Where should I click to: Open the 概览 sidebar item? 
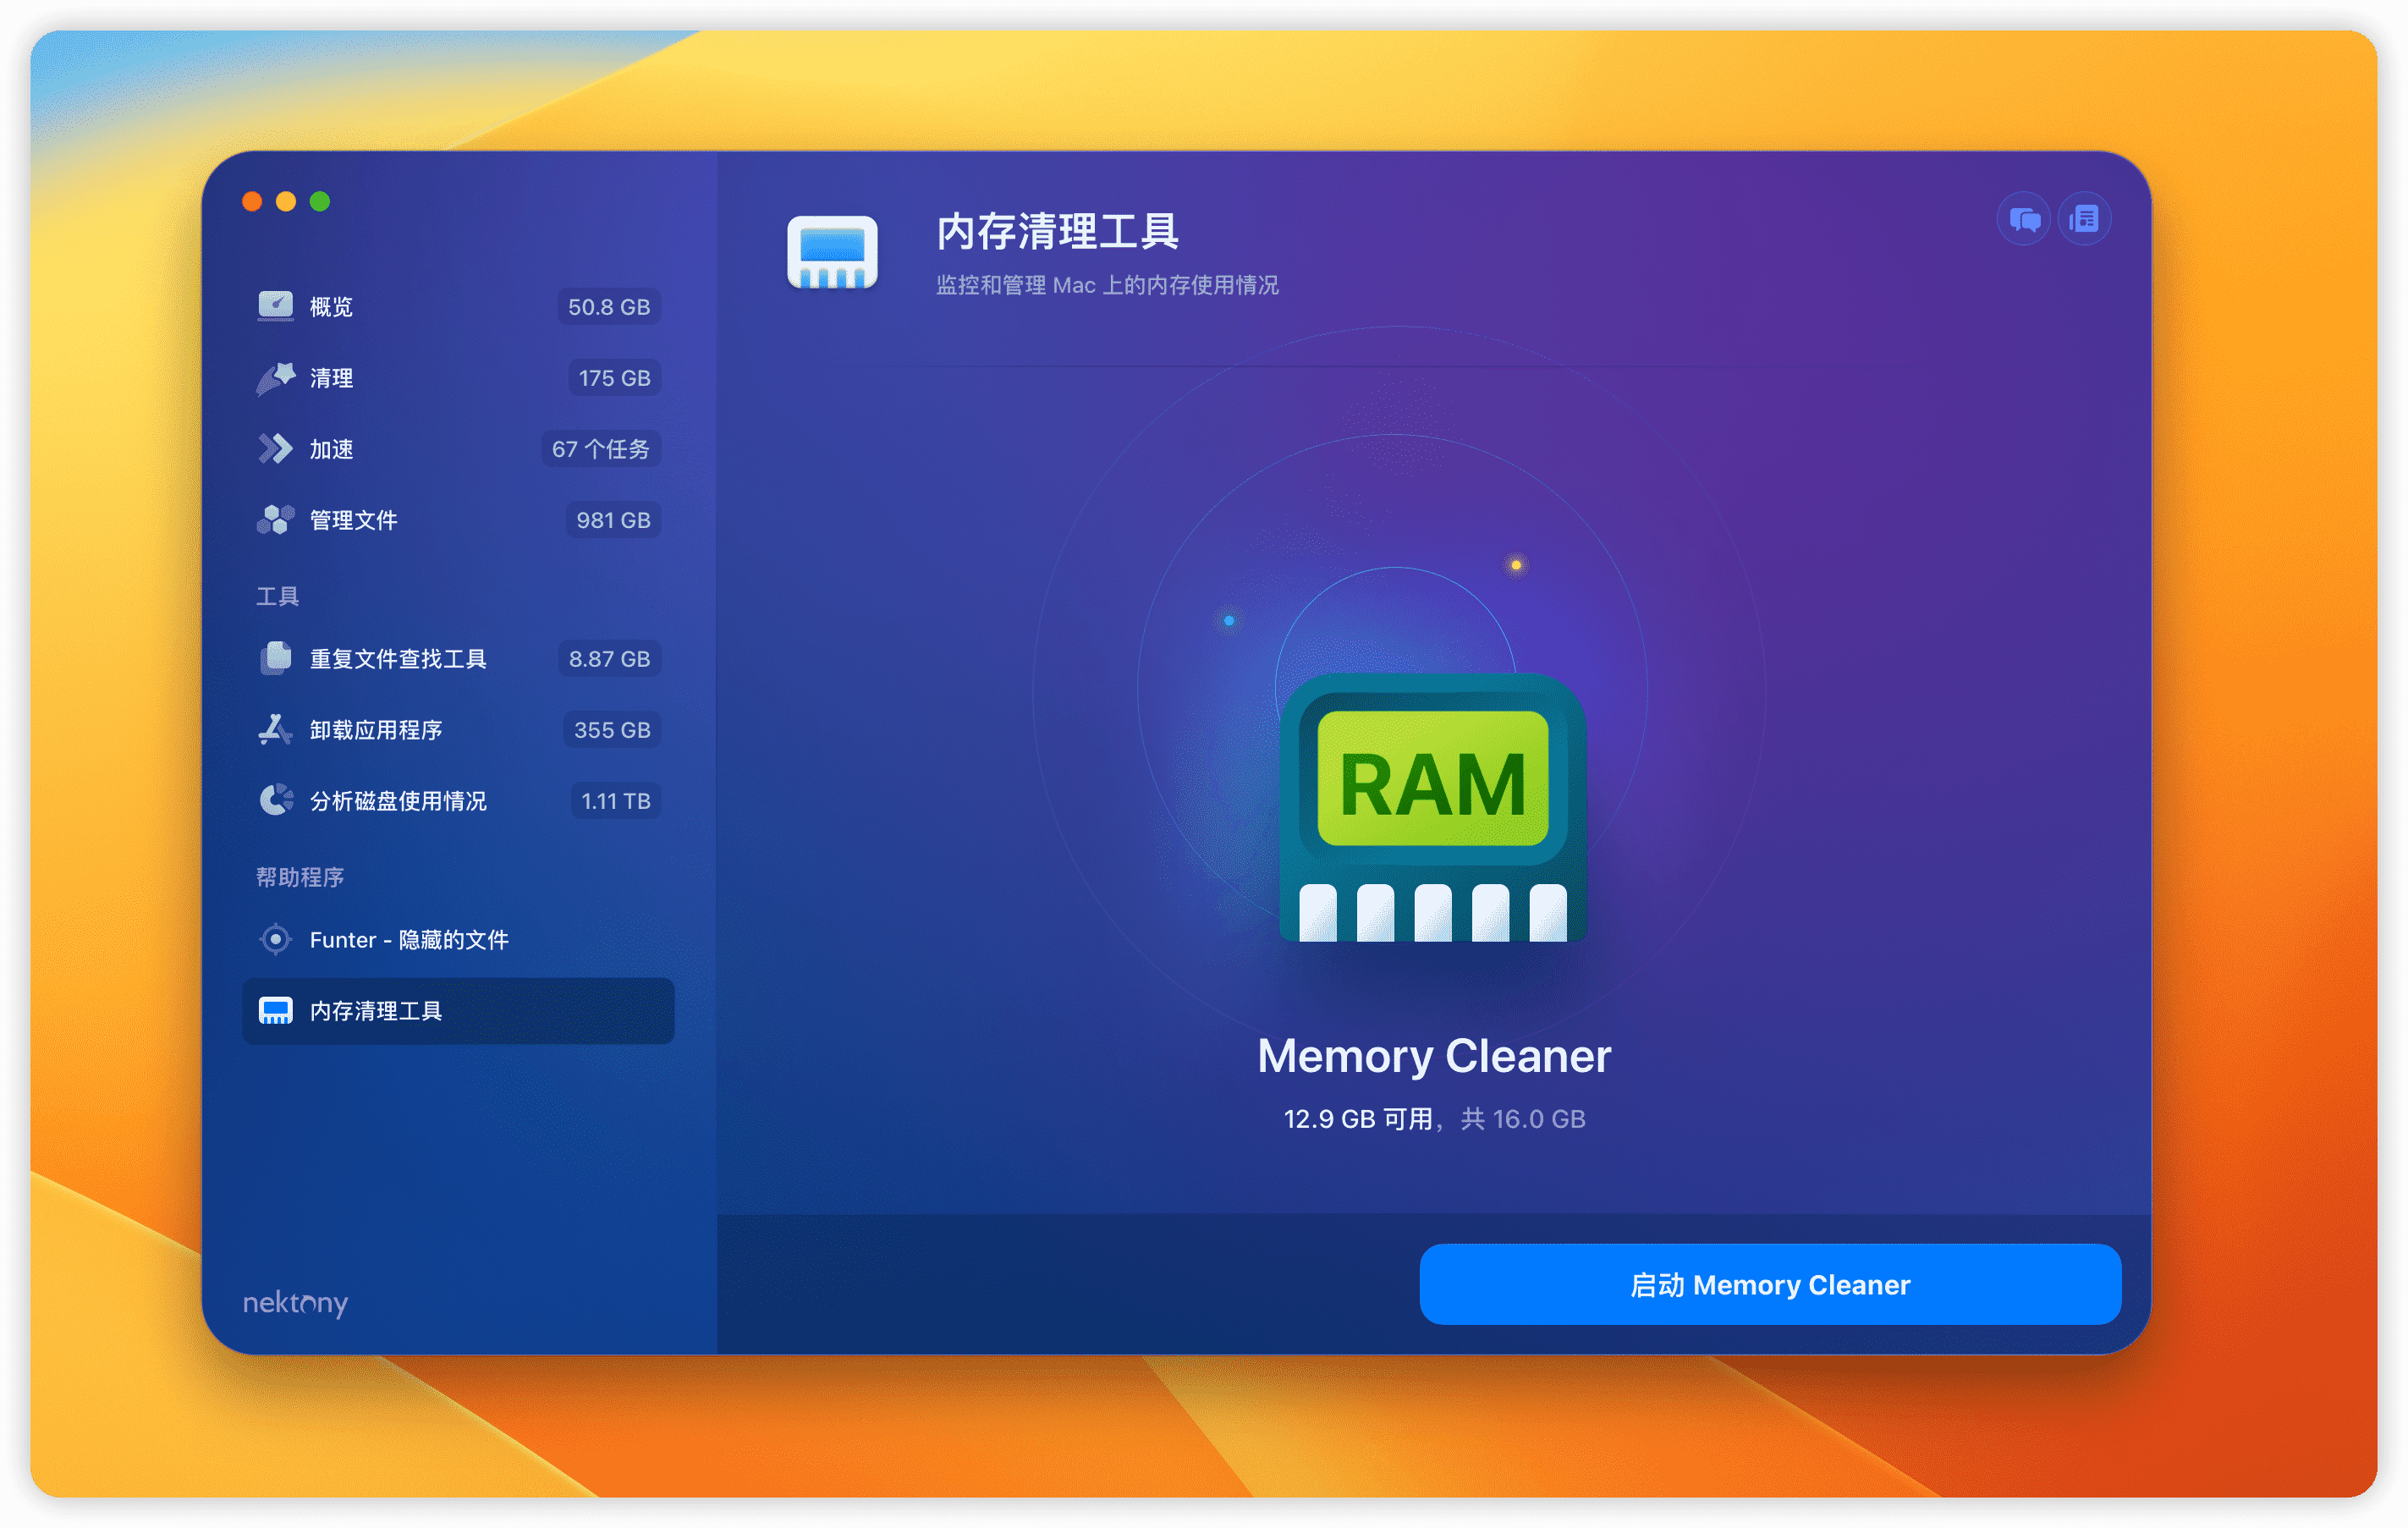tap(458, 307)
